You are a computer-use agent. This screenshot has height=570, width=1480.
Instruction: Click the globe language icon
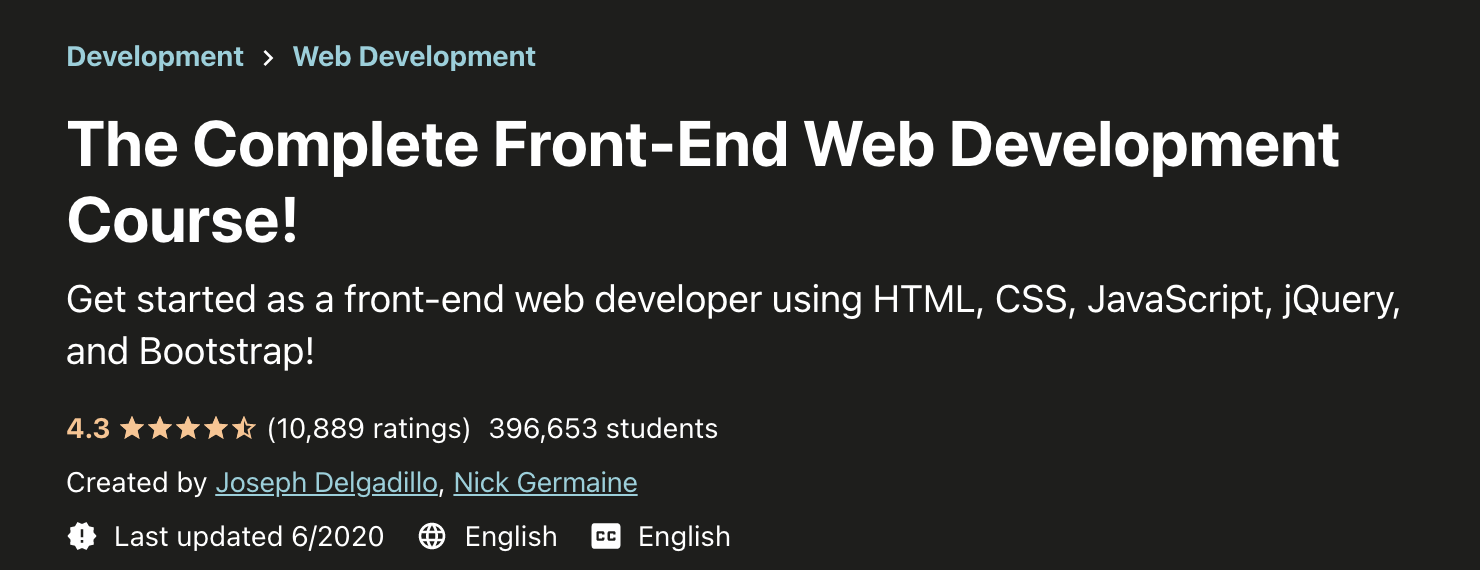tap(432, 537)
